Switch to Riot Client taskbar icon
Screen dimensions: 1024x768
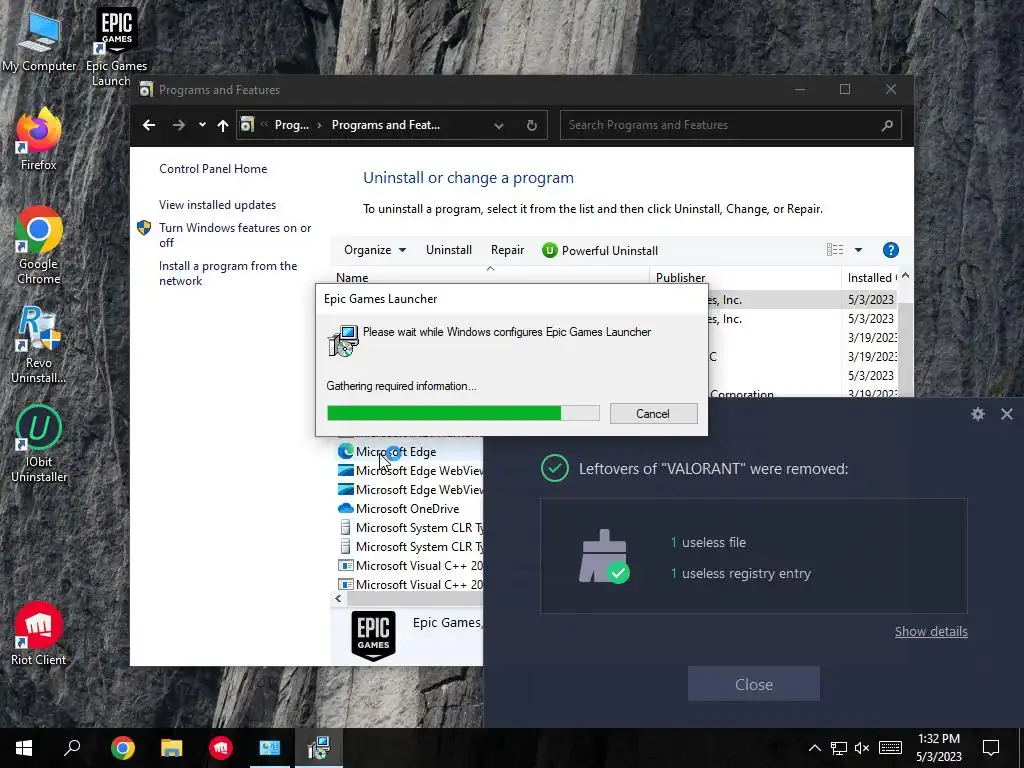(x=221, y=748)
